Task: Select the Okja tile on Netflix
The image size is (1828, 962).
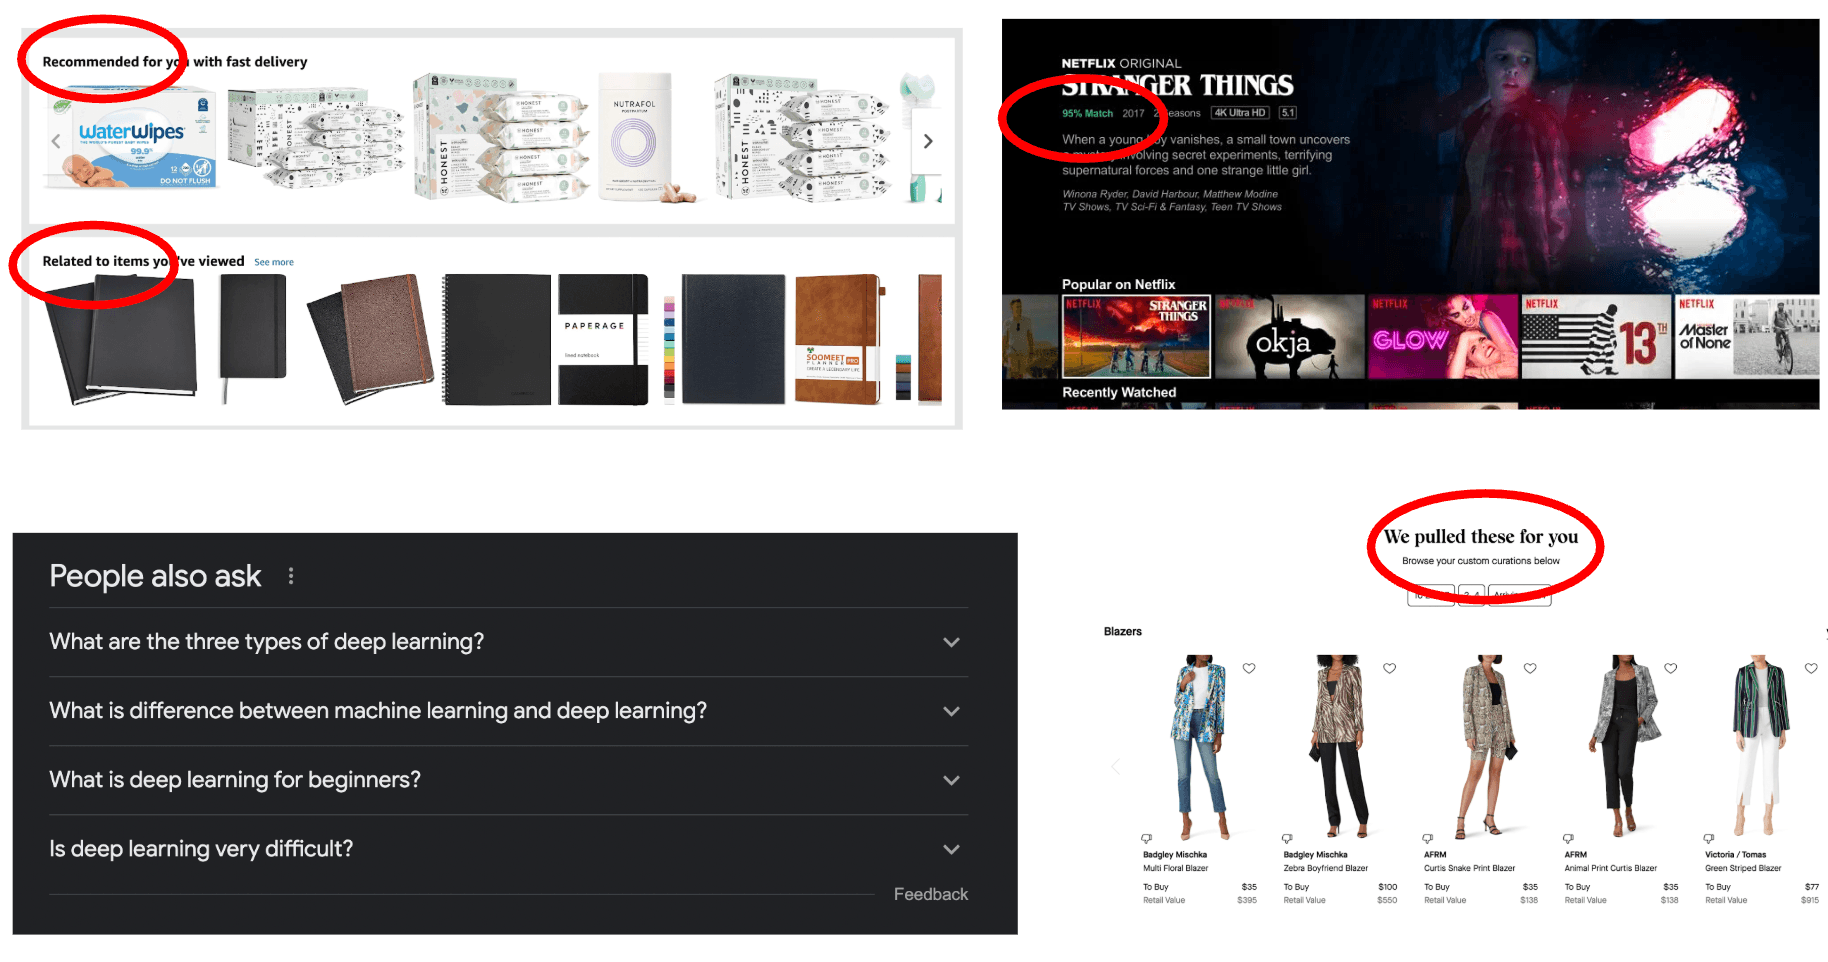Action: (1289, 336)
